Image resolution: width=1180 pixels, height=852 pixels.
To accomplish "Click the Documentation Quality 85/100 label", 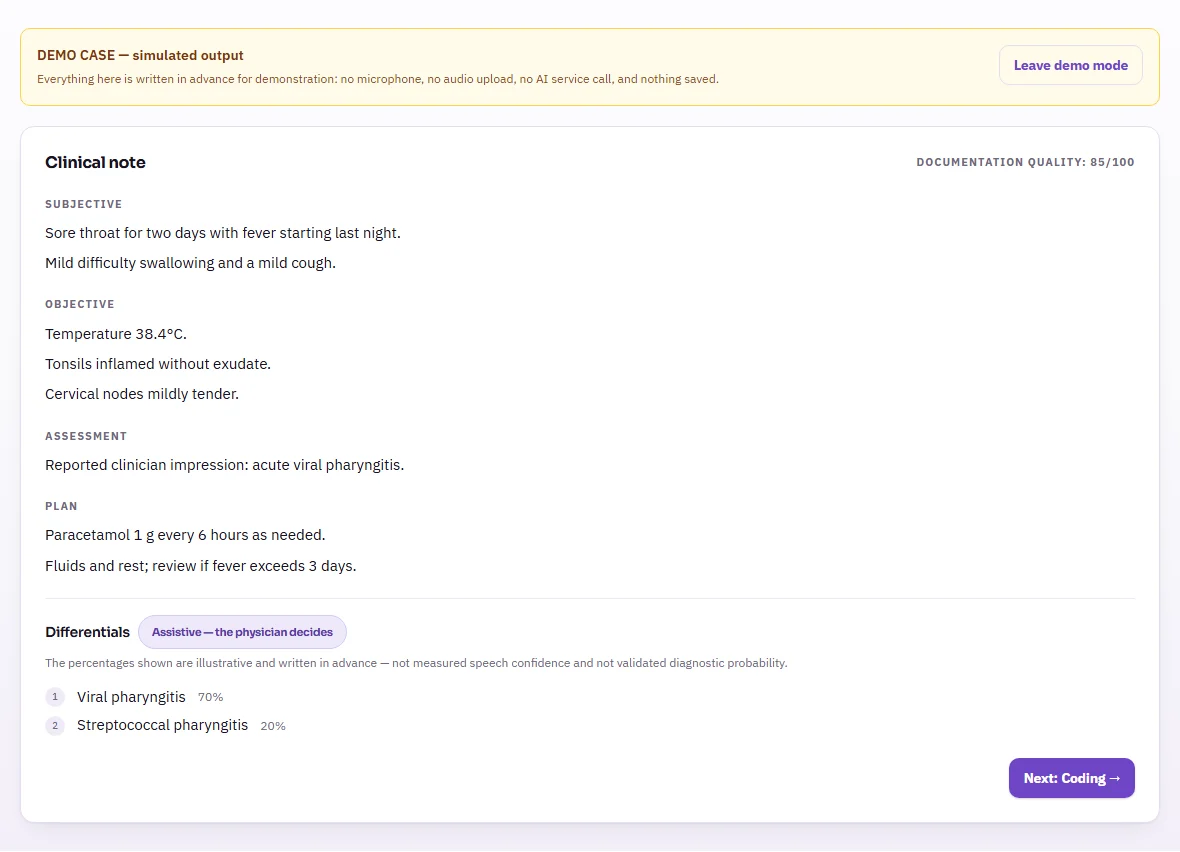I will tap(1025, 162).
